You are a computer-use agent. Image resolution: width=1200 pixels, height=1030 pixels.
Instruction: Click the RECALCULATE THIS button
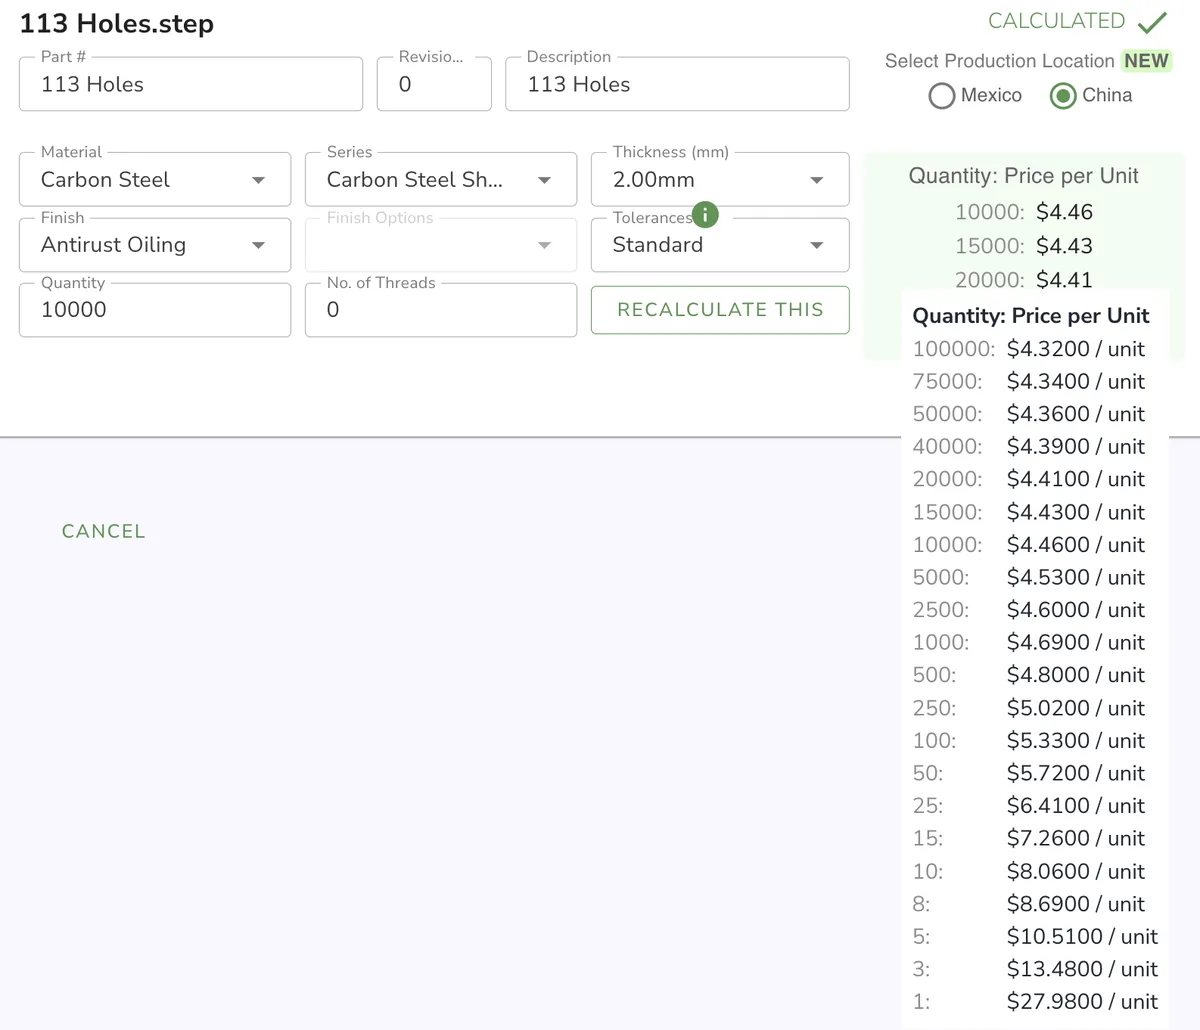click(x=720, y=310)
